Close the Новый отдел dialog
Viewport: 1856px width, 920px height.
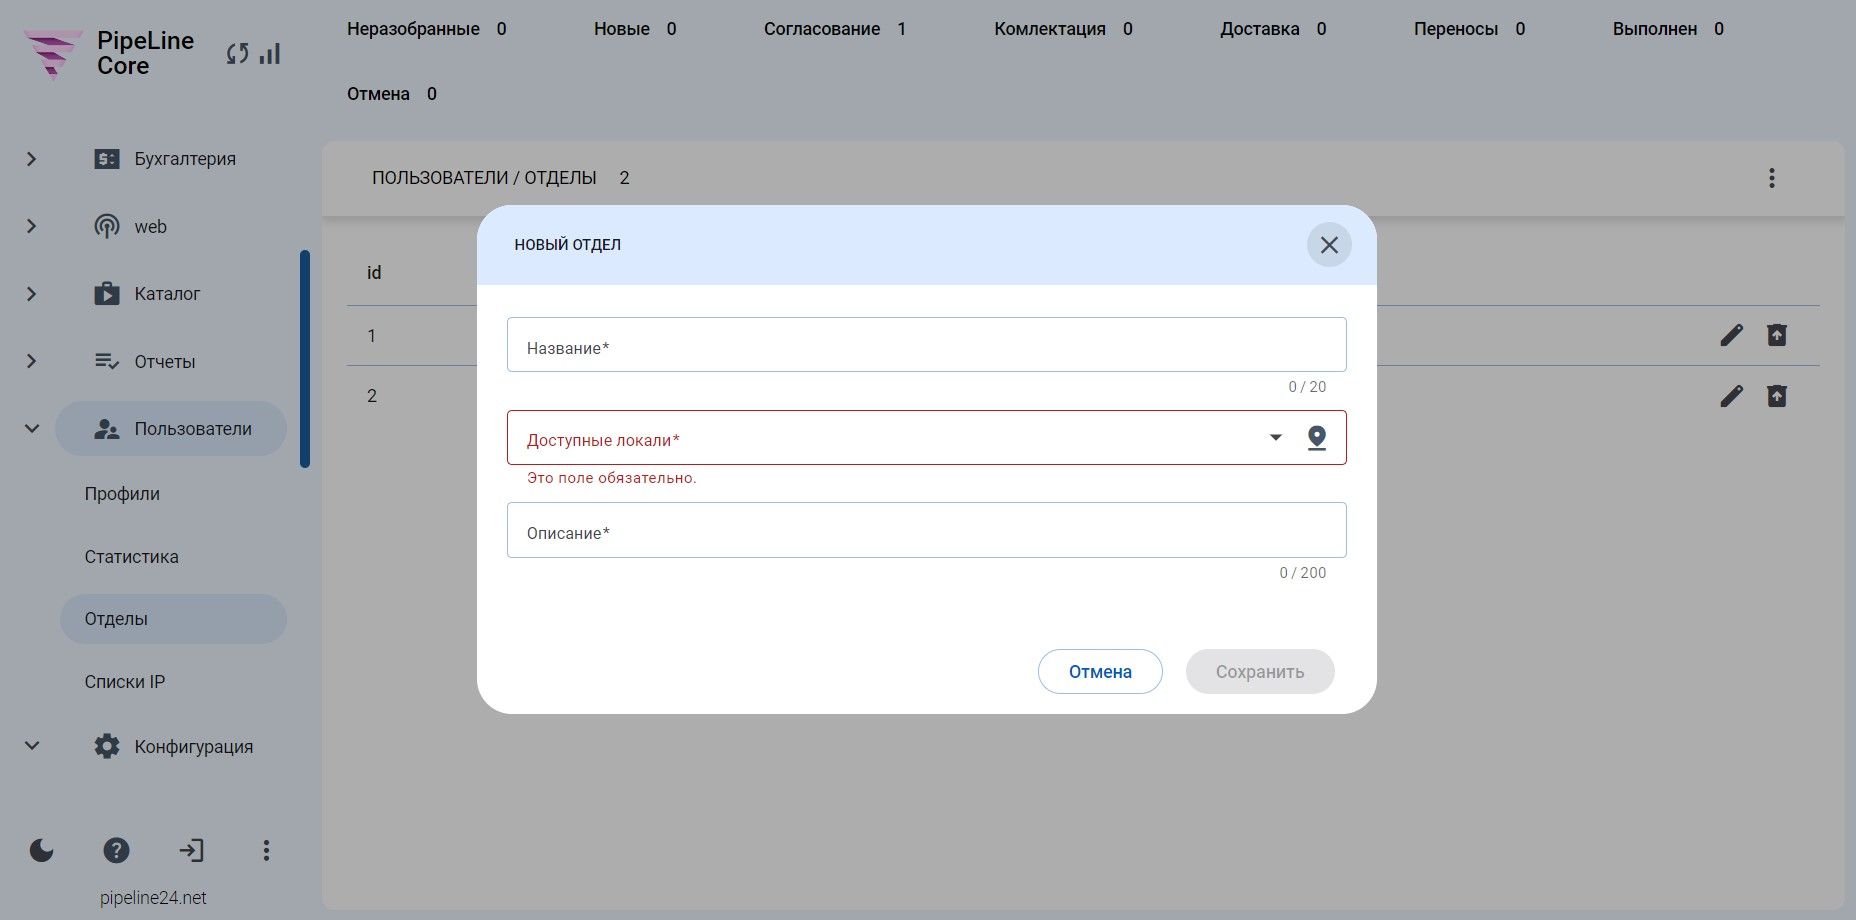point(1329,245)
